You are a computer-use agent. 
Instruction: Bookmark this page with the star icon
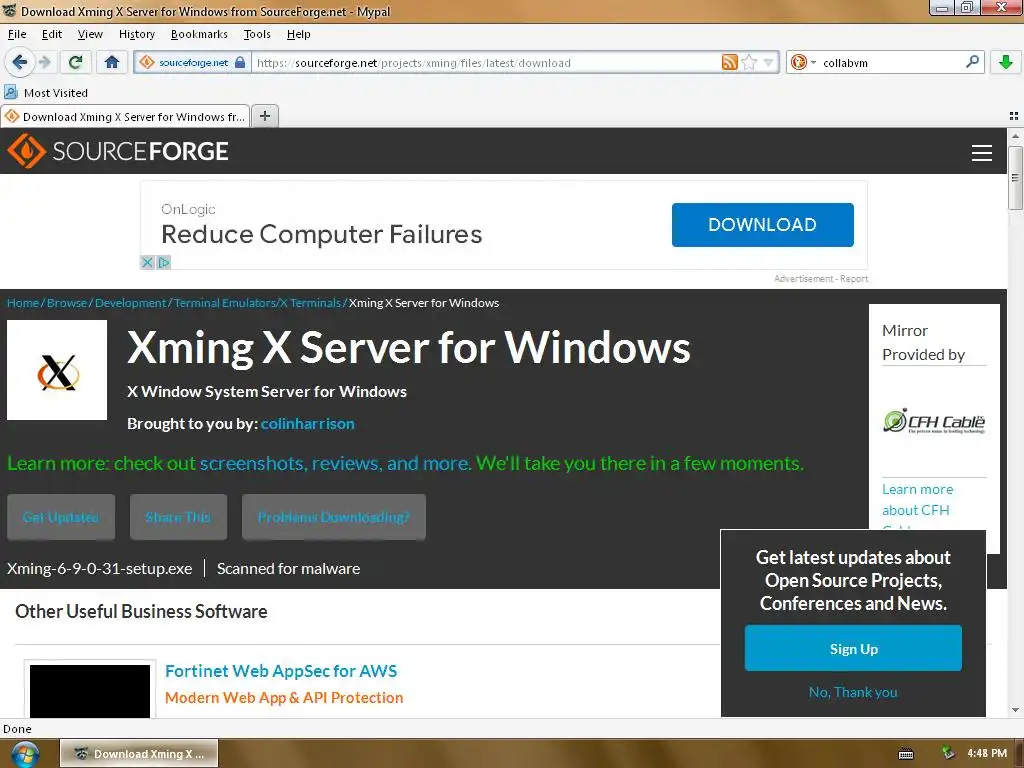749,63
